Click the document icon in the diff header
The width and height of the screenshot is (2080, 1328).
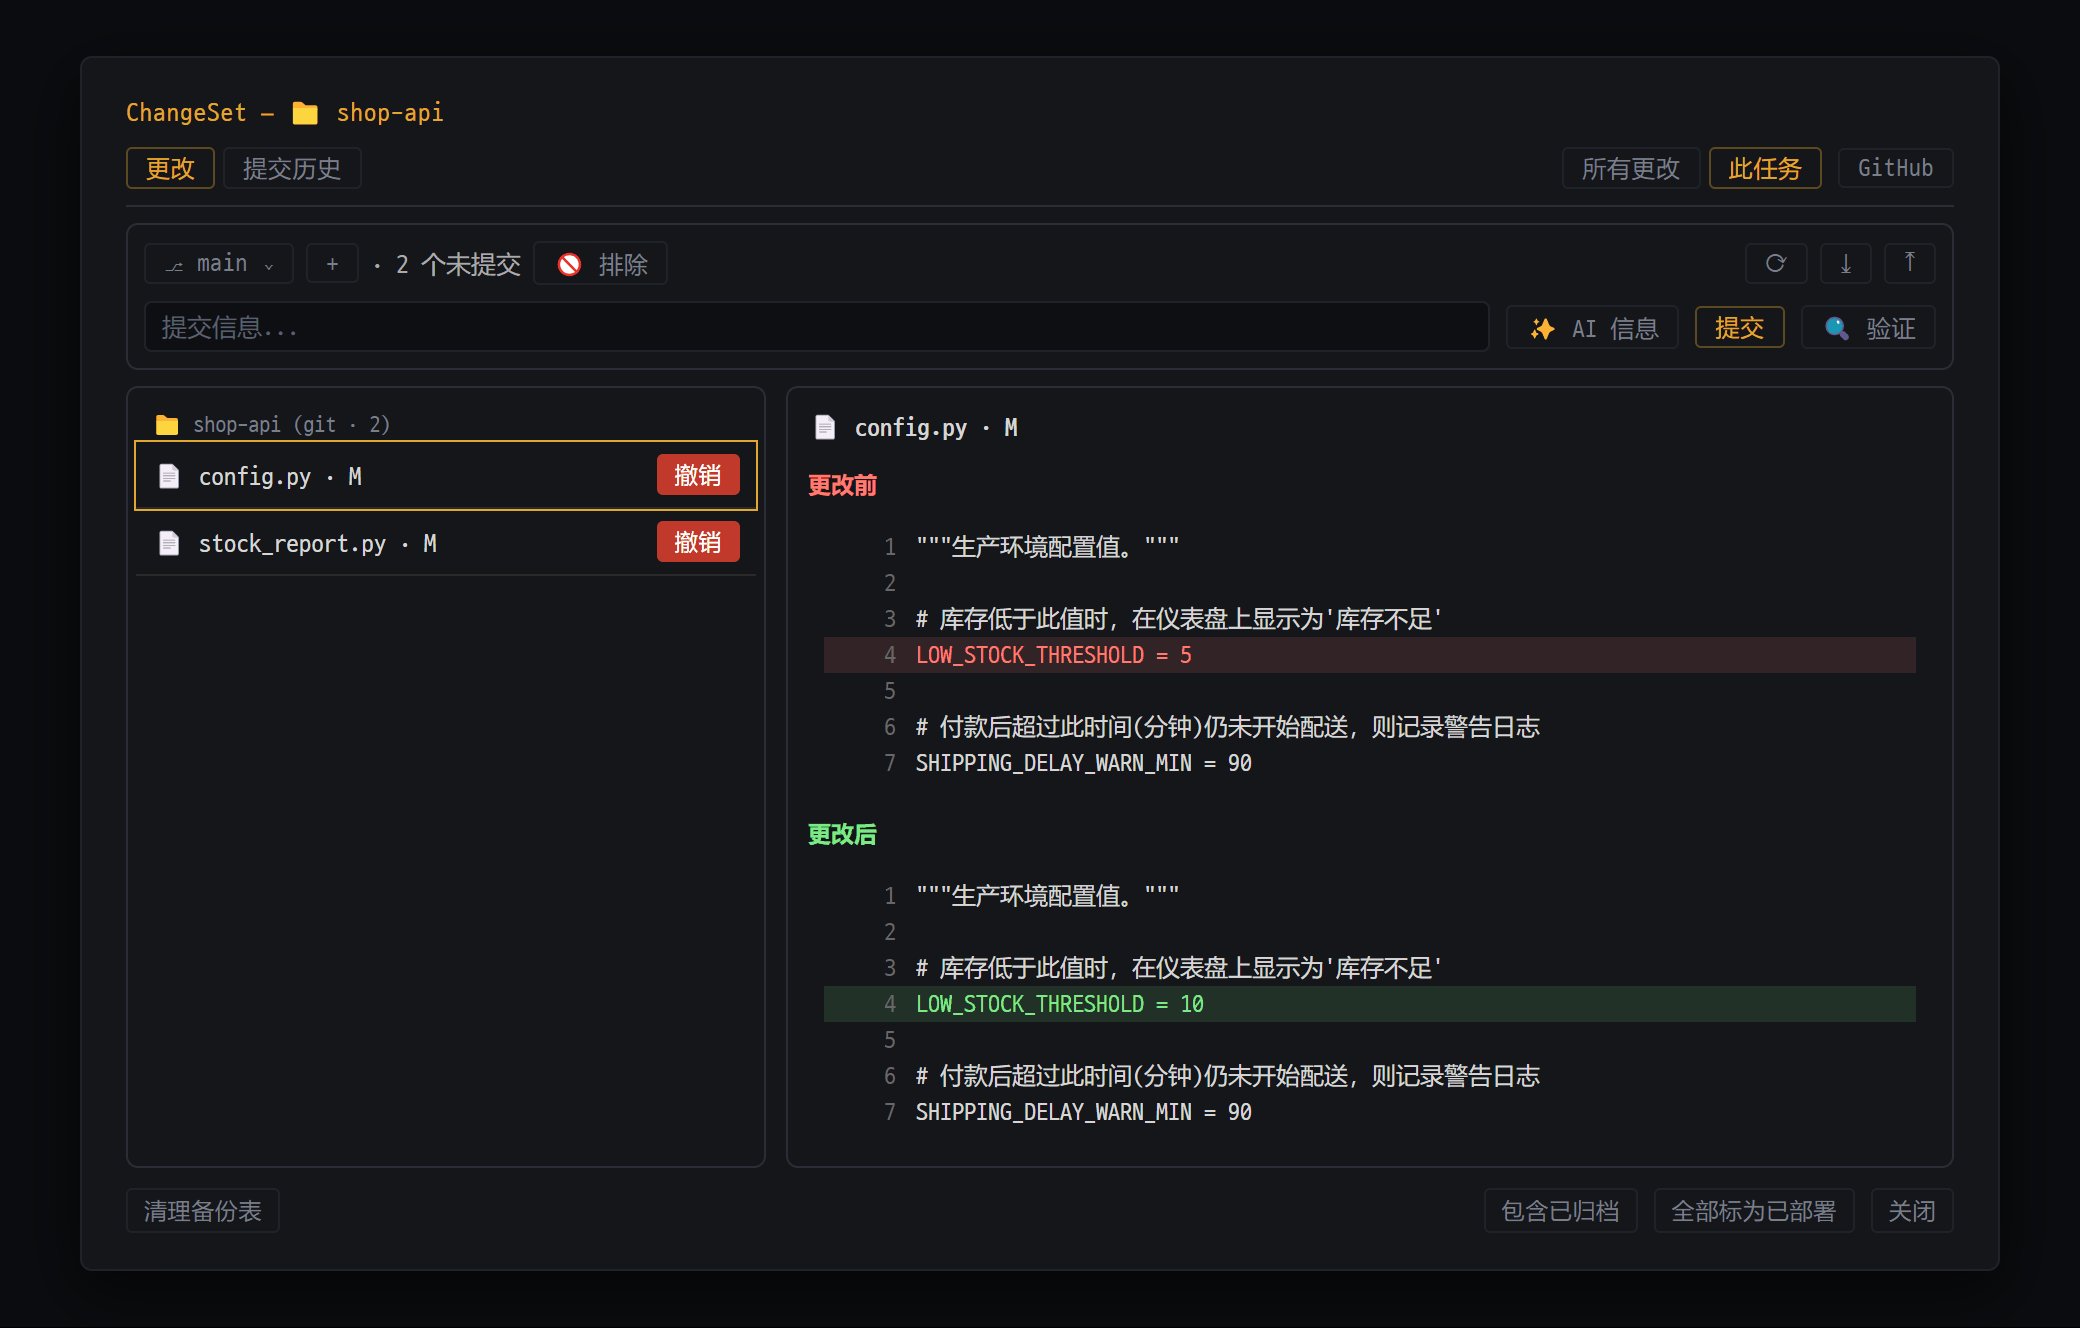pyautogui.click(x=825, y=428)
